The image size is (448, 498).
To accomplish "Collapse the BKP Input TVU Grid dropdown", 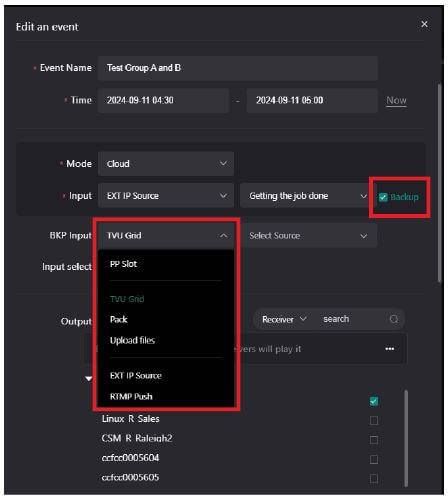I will (166, 236).
